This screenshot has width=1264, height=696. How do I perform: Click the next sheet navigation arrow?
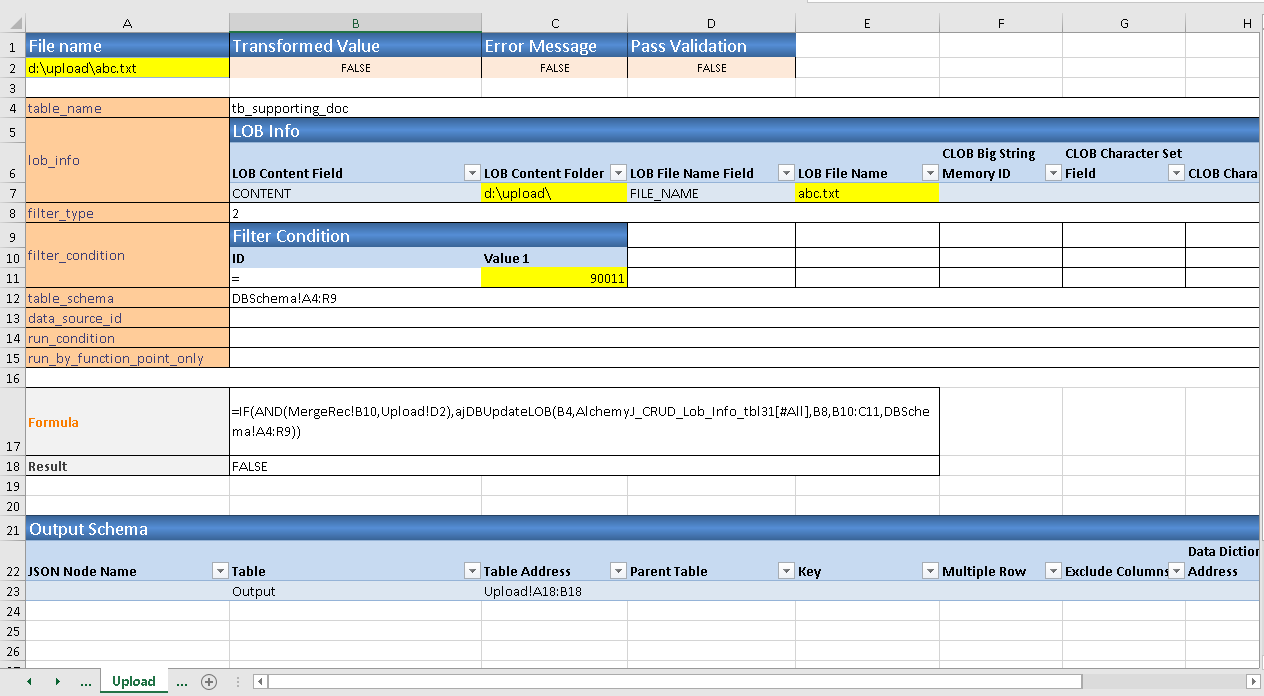click(x=57, y=681)
